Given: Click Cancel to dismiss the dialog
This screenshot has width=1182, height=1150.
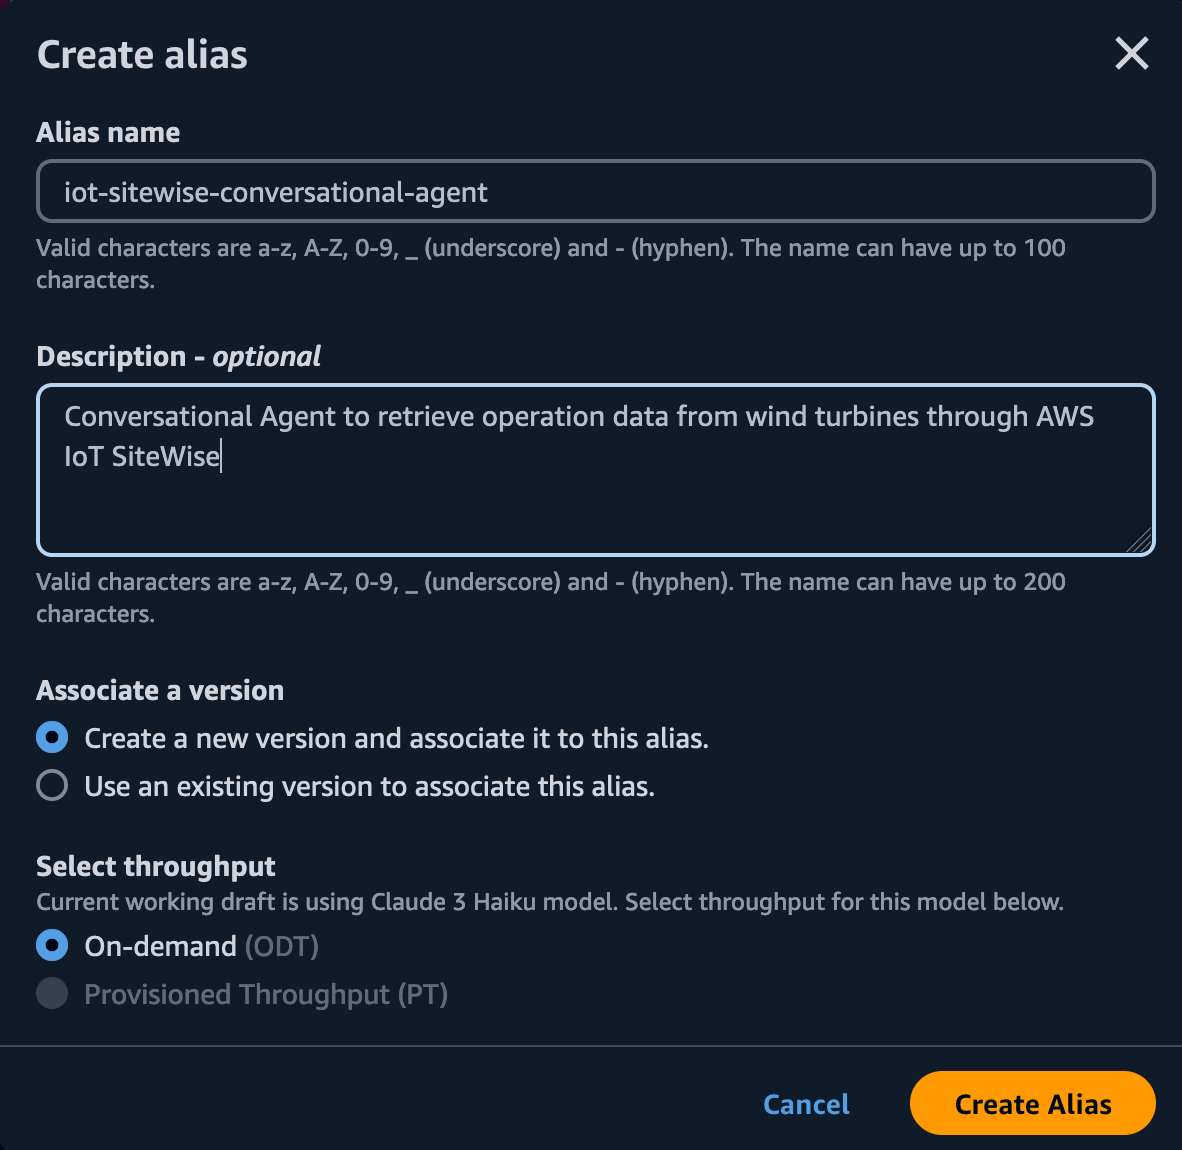Looking at the screenshot, I should point(806,1104).
